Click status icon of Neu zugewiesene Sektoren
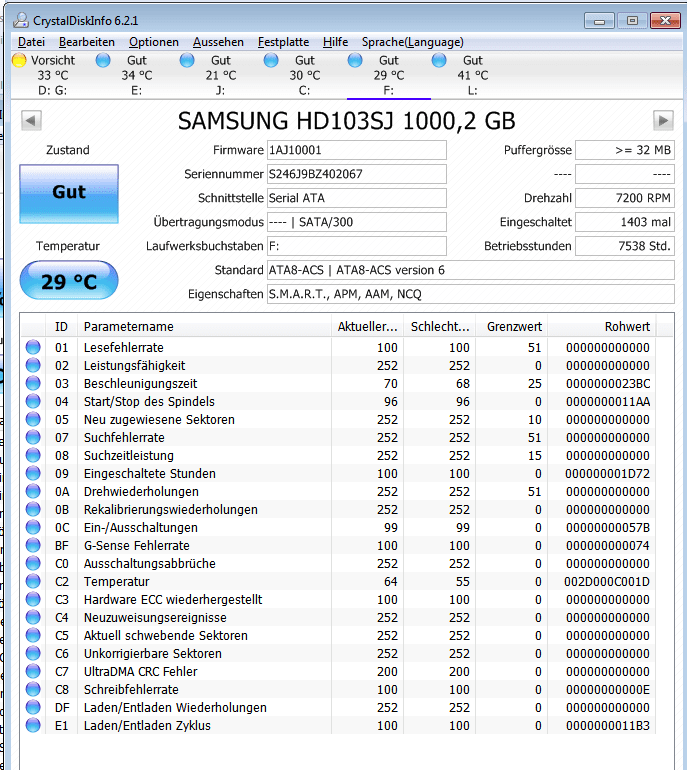This screenshot has height=770, width=695. coord(33,419)
